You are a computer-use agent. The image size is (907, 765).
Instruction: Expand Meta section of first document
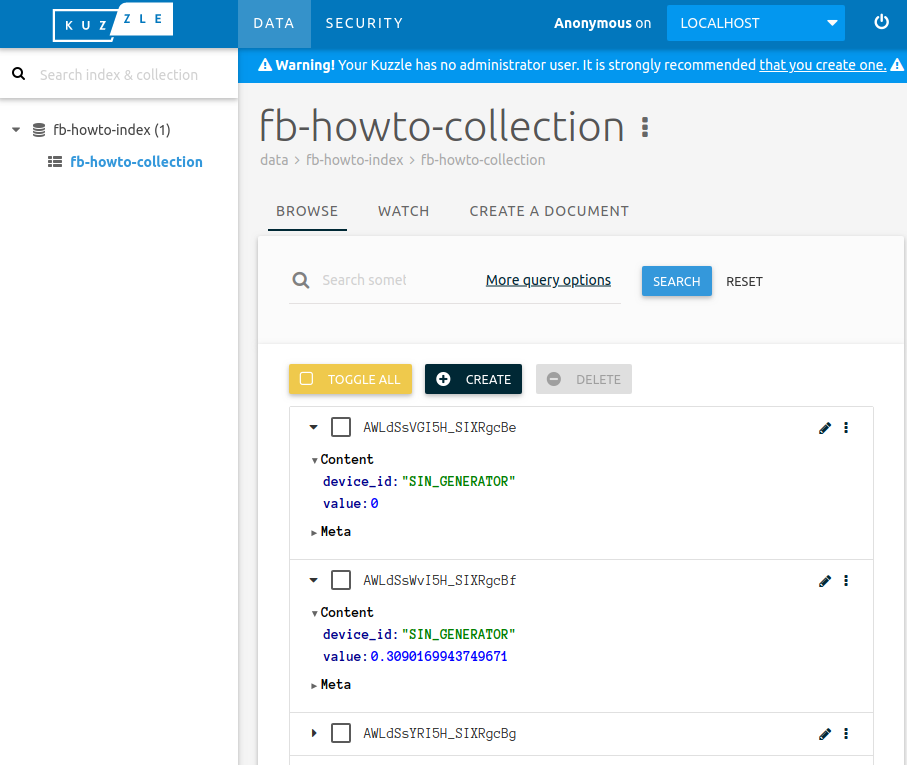tap(314, 532)
